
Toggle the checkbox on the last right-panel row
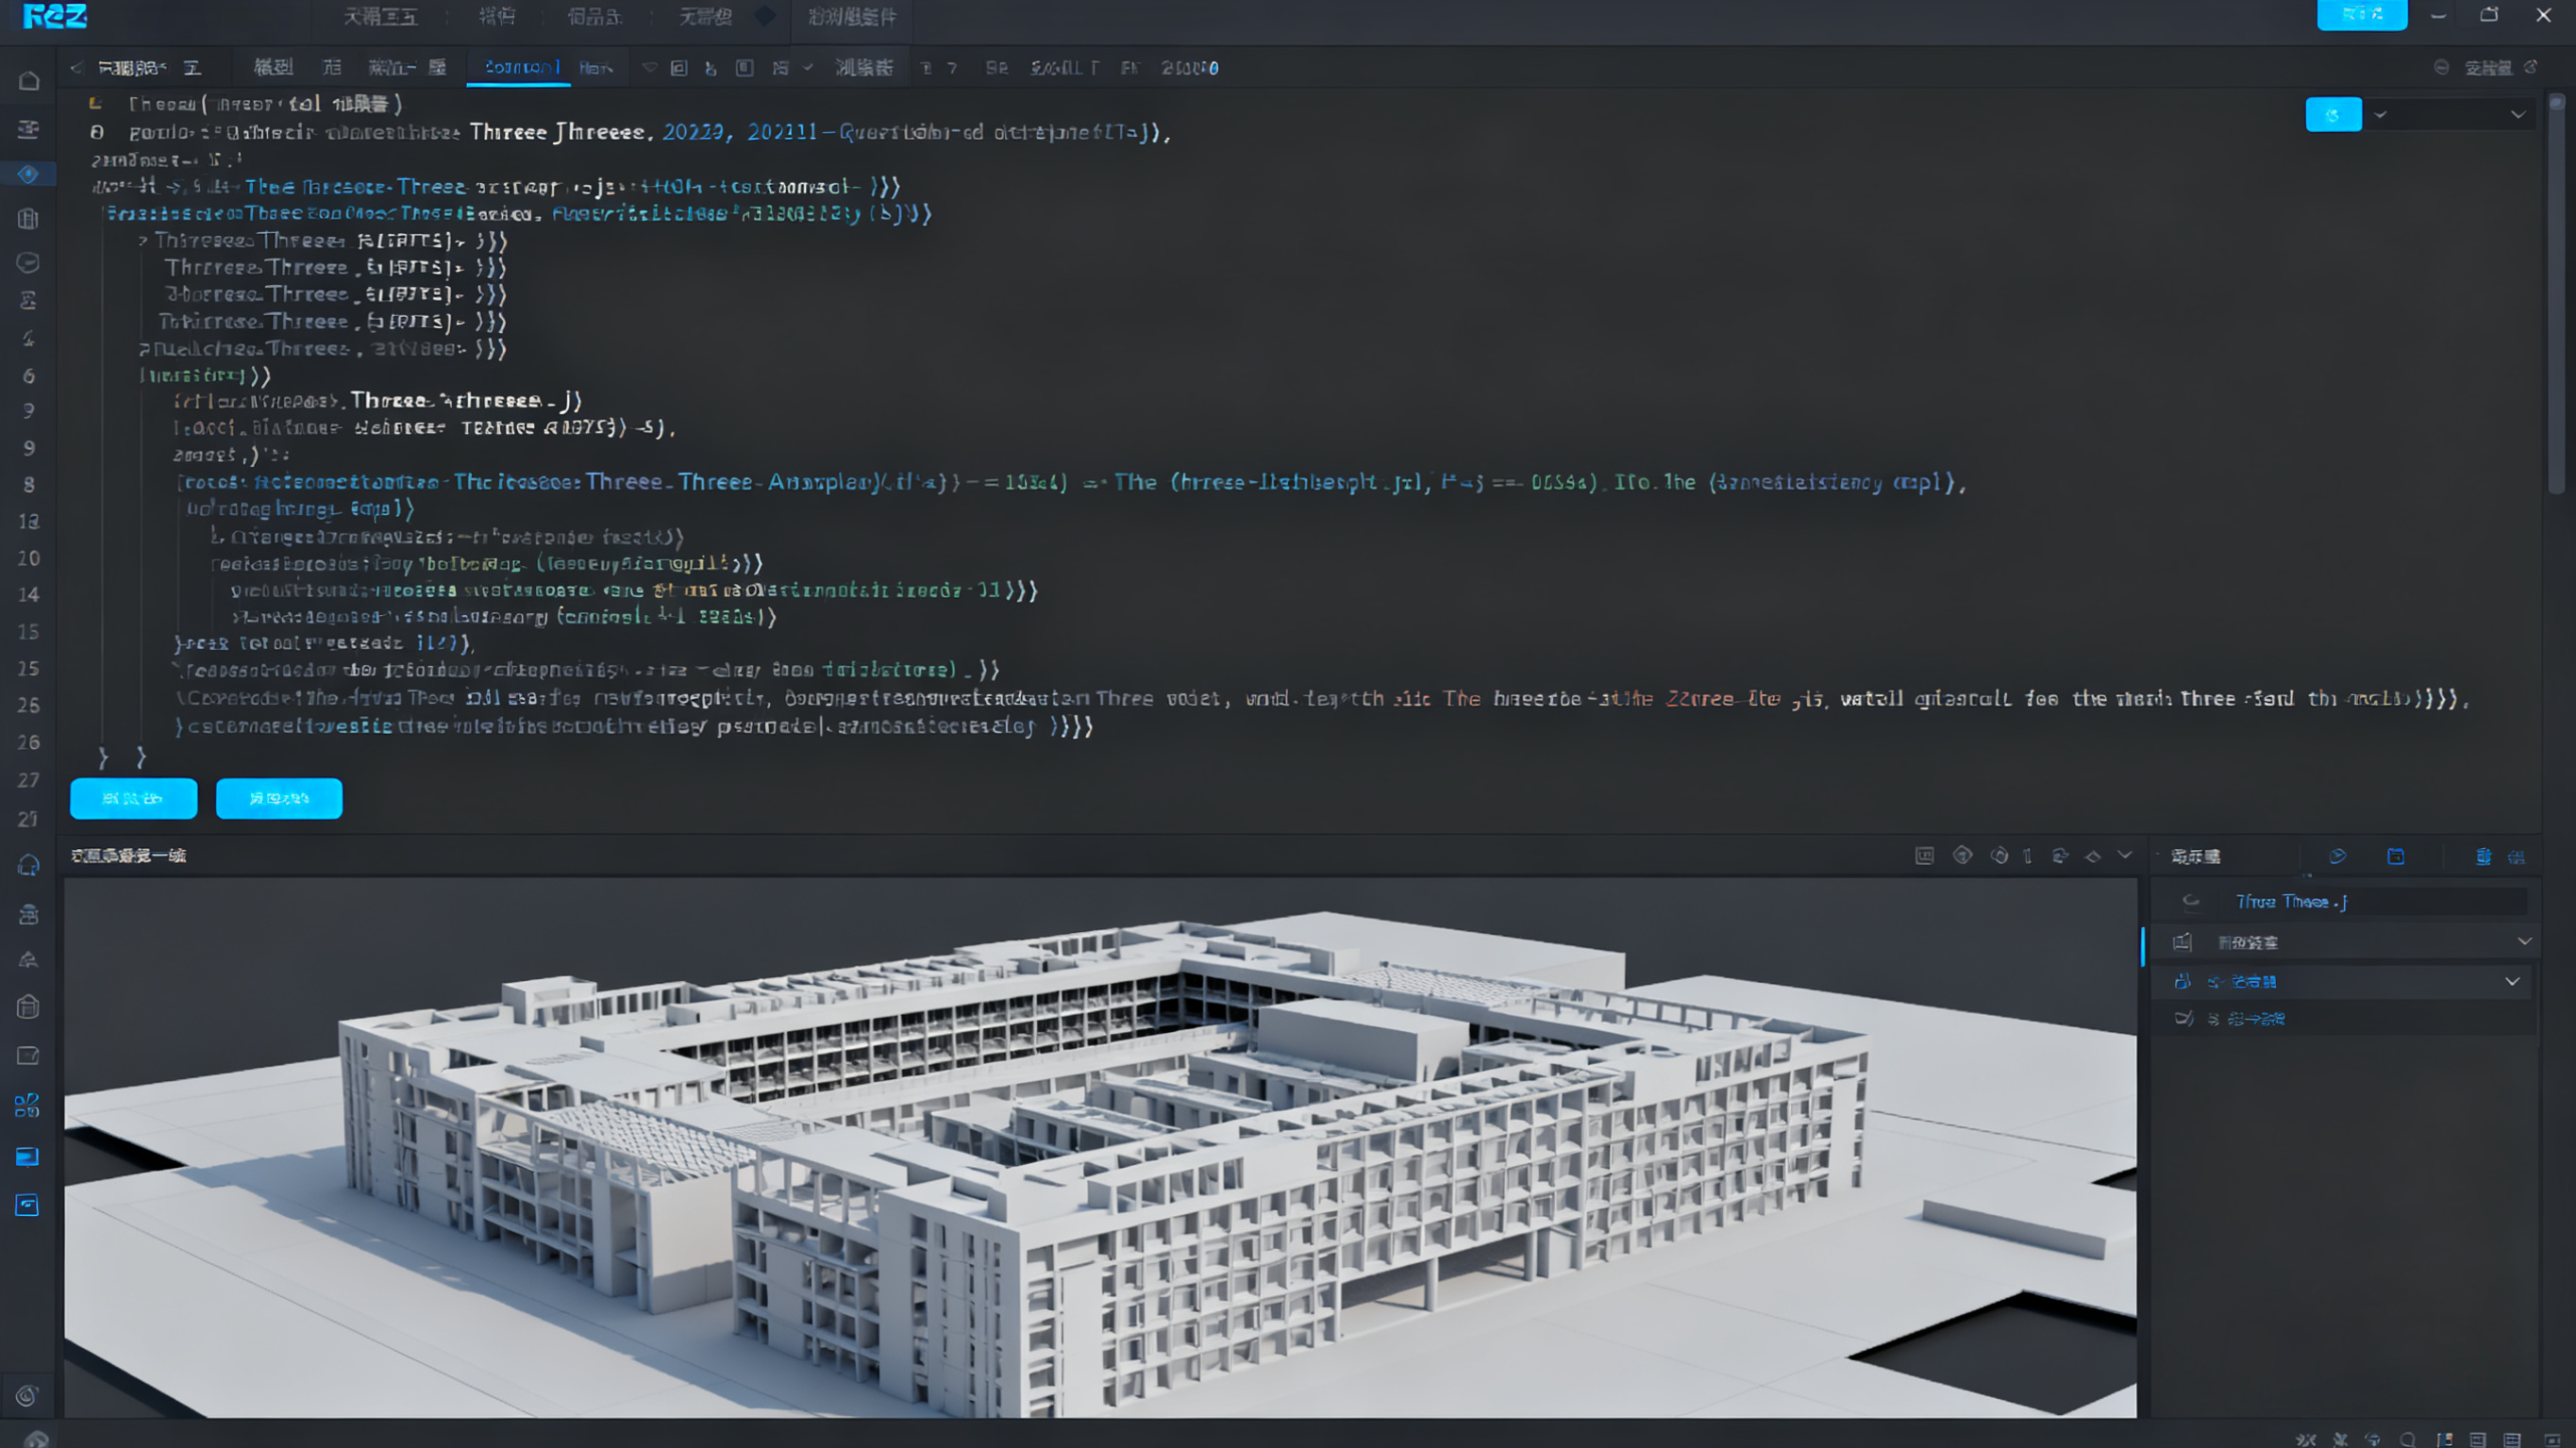[x=2184, y=1018]
